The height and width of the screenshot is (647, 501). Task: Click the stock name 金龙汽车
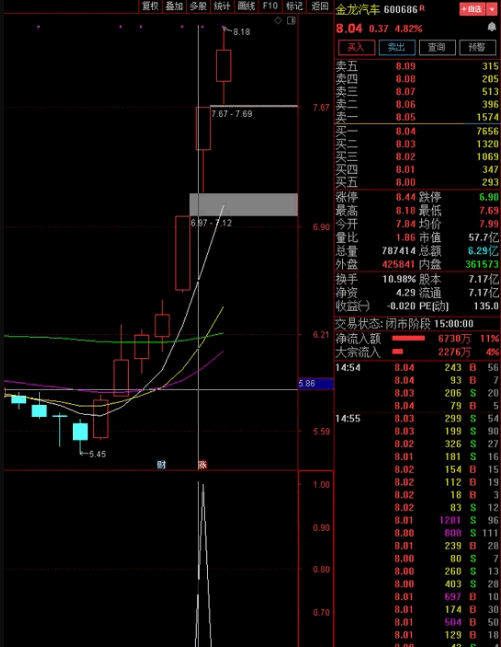pyautogui.click(x=357, y=9)
